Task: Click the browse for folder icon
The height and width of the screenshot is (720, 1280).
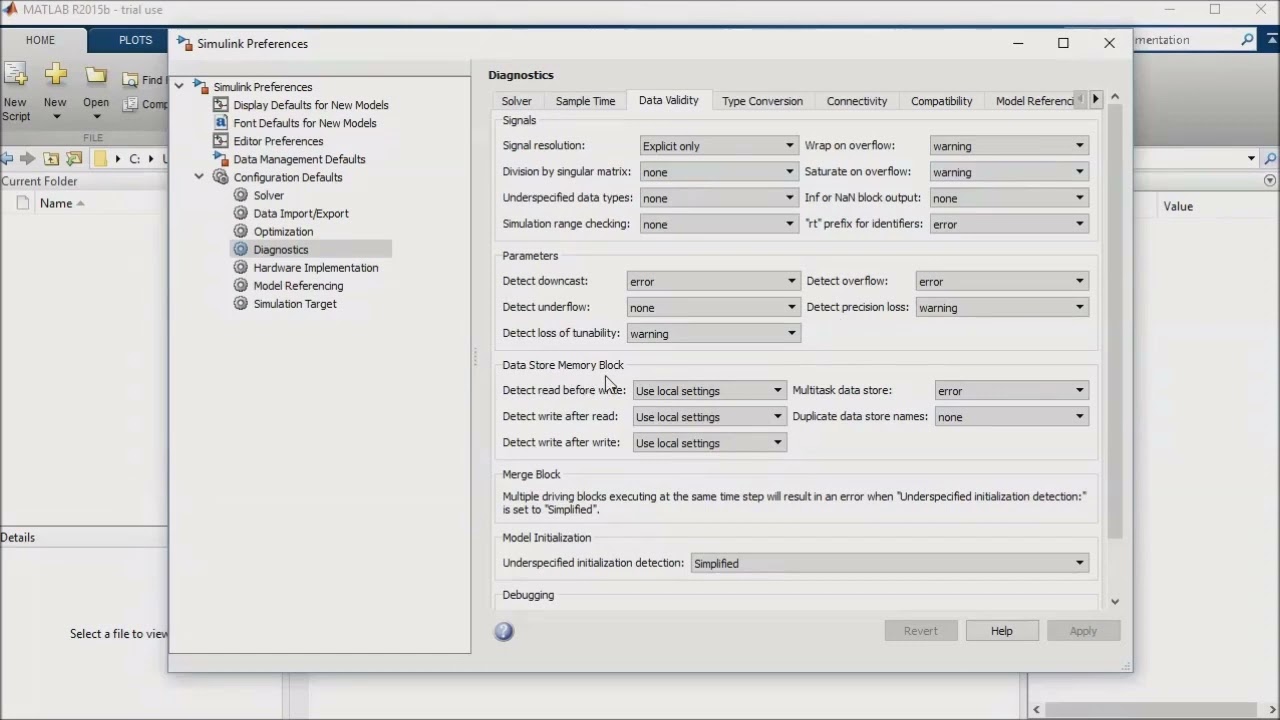Action: pyautogui.click(x=73, y=158)
